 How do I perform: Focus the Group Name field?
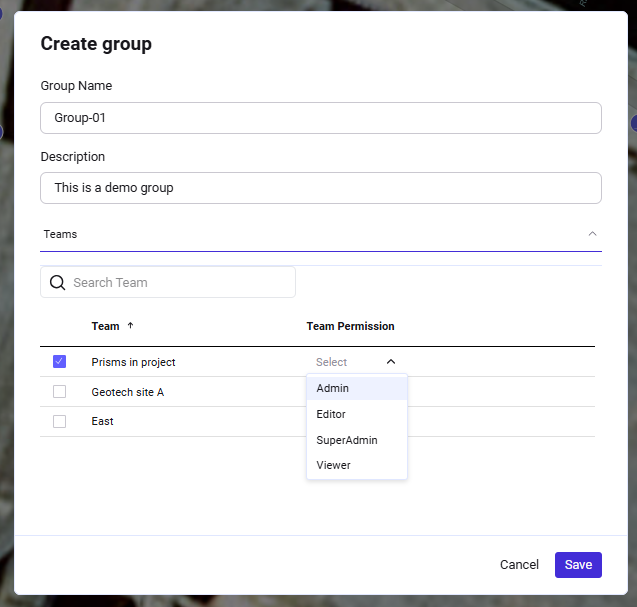point(320,118)
